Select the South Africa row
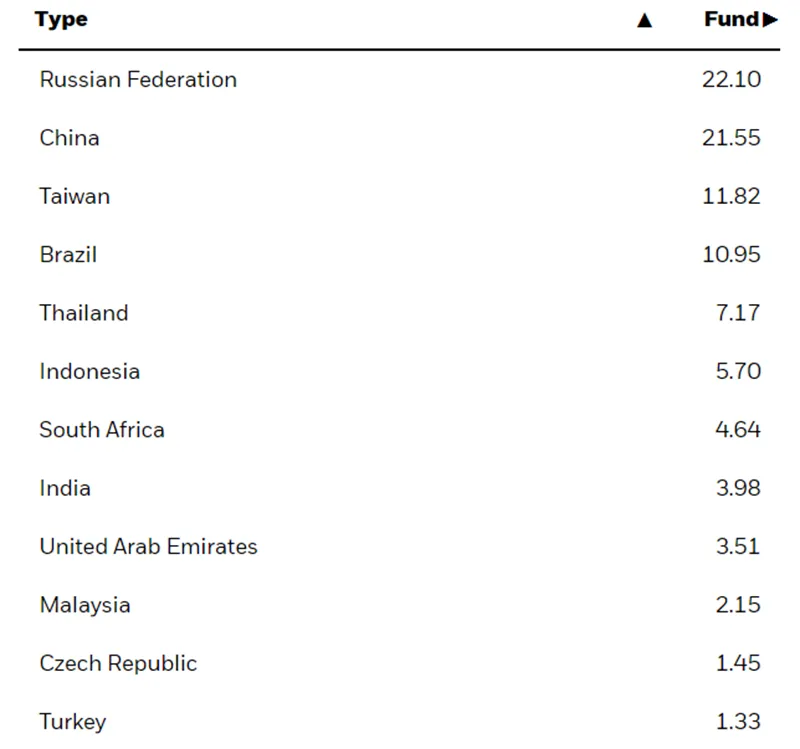The image size is (800, 749). (x=399, y=430)
